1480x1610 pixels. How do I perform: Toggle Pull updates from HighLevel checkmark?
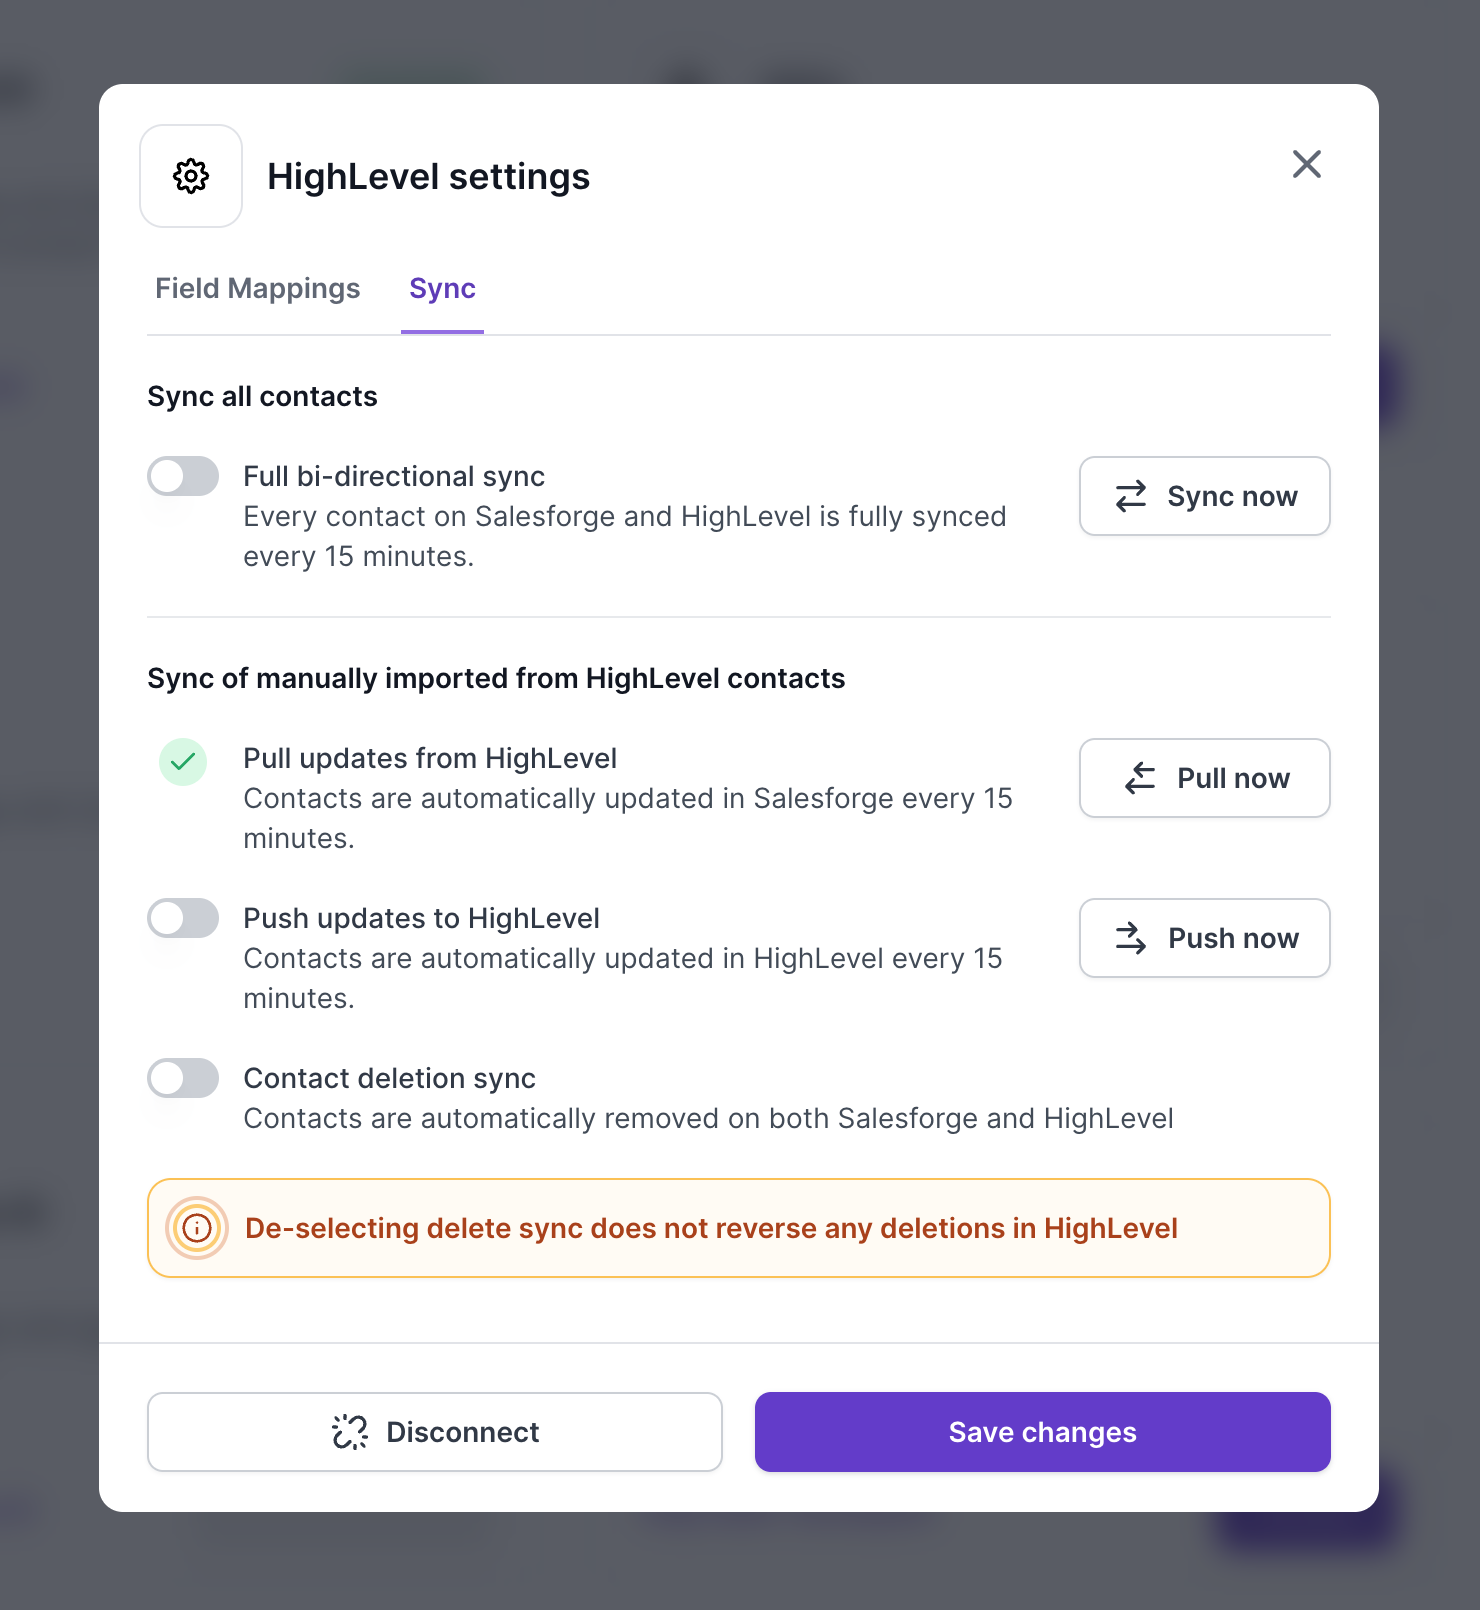pos(183,762)
